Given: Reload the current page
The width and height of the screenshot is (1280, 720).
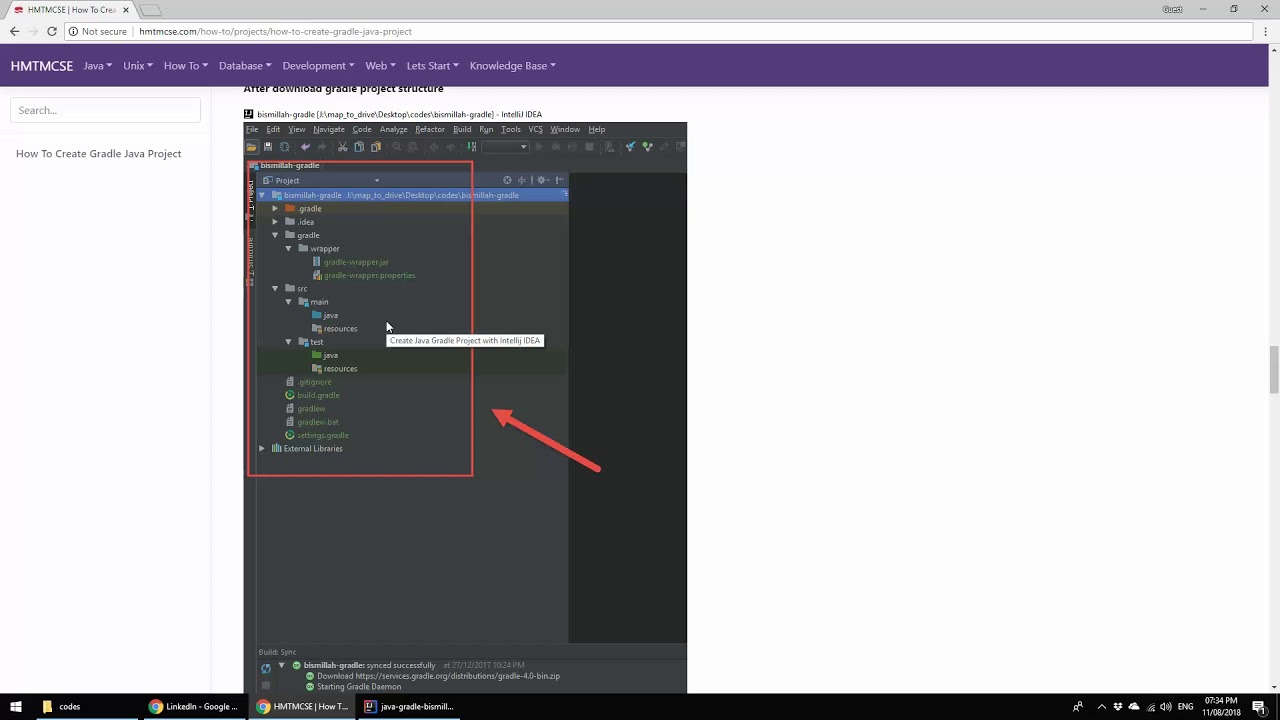Looking at the screenshot, I should 52,31.
